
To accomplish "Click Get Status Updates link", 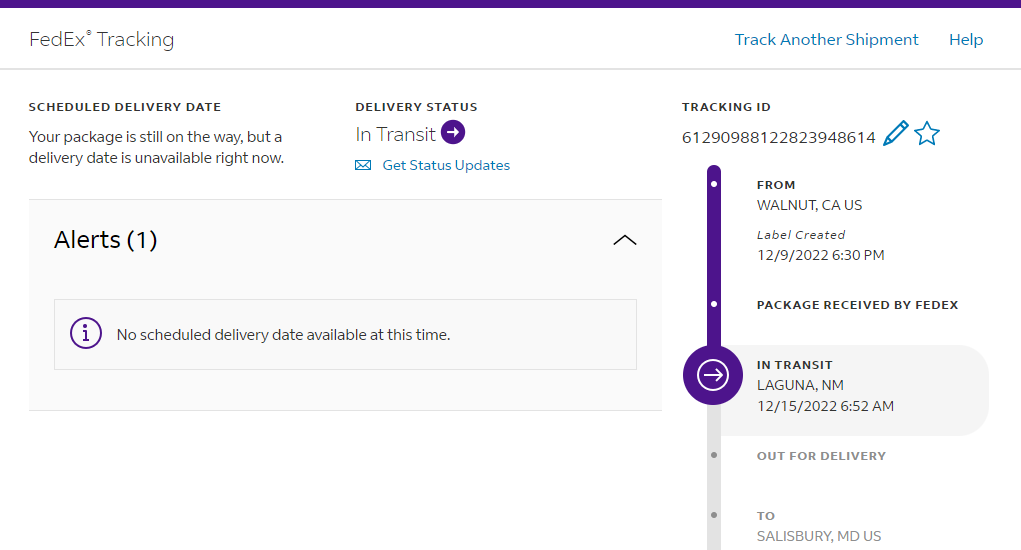I will [x=446, y=166].
